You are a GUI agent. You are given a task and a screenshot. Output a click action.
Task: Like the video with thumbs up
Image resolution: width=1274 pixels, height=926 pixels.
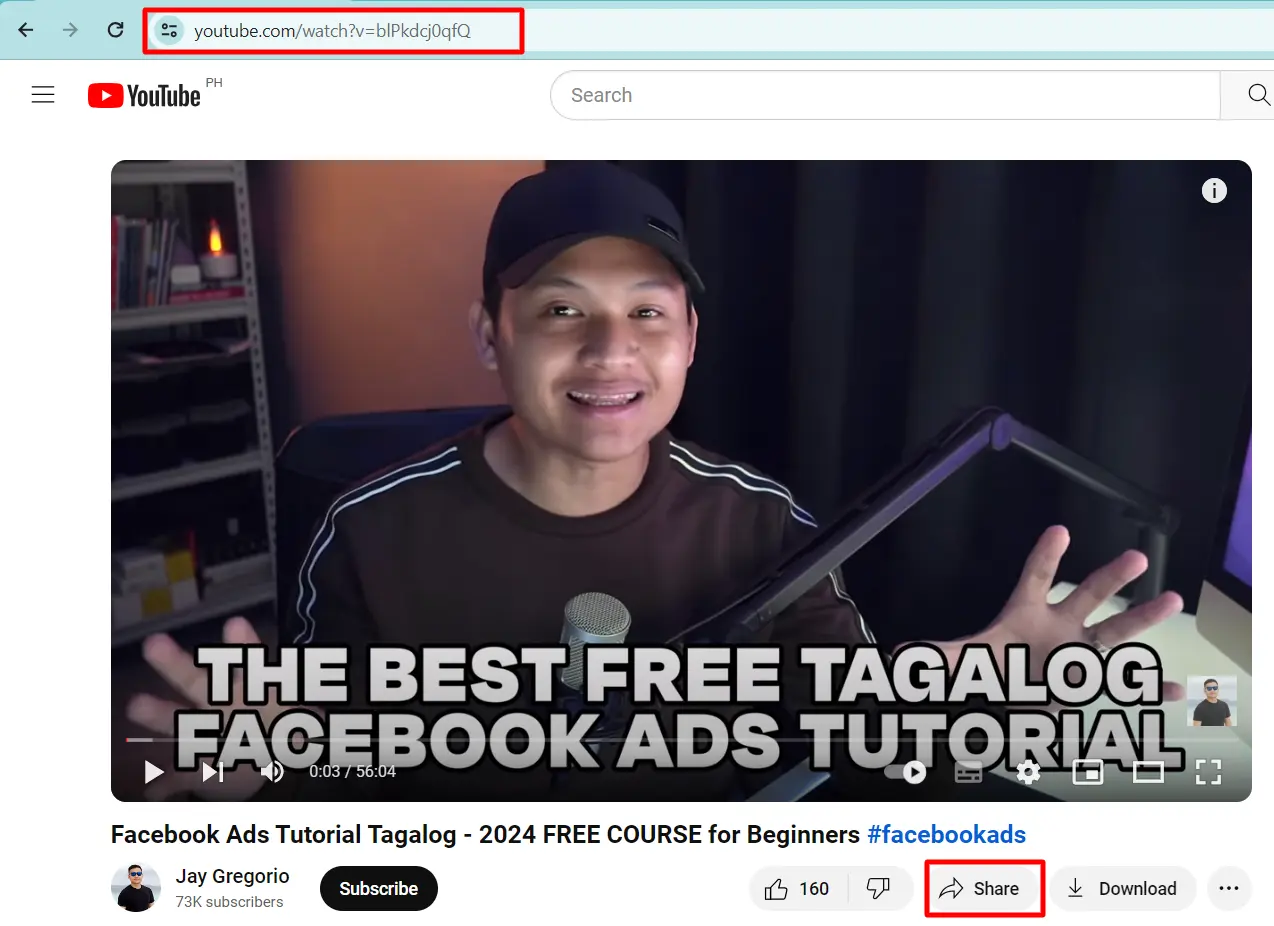tap(798, 888)
